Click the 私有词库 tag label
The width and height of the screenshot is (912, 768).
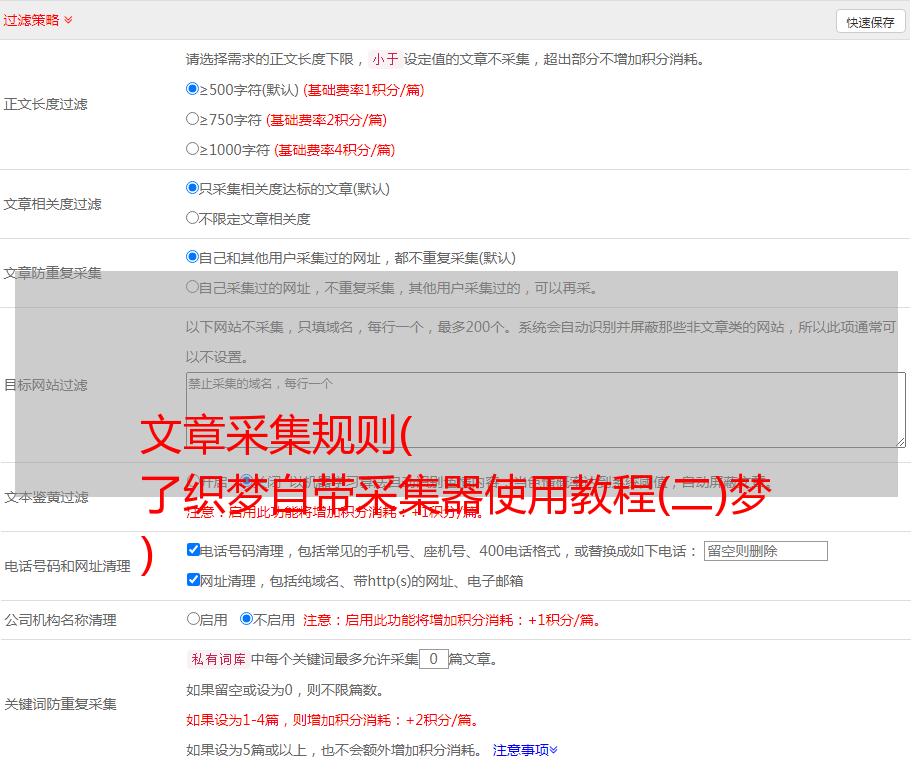pyautogui.click(x=216, y=659)
